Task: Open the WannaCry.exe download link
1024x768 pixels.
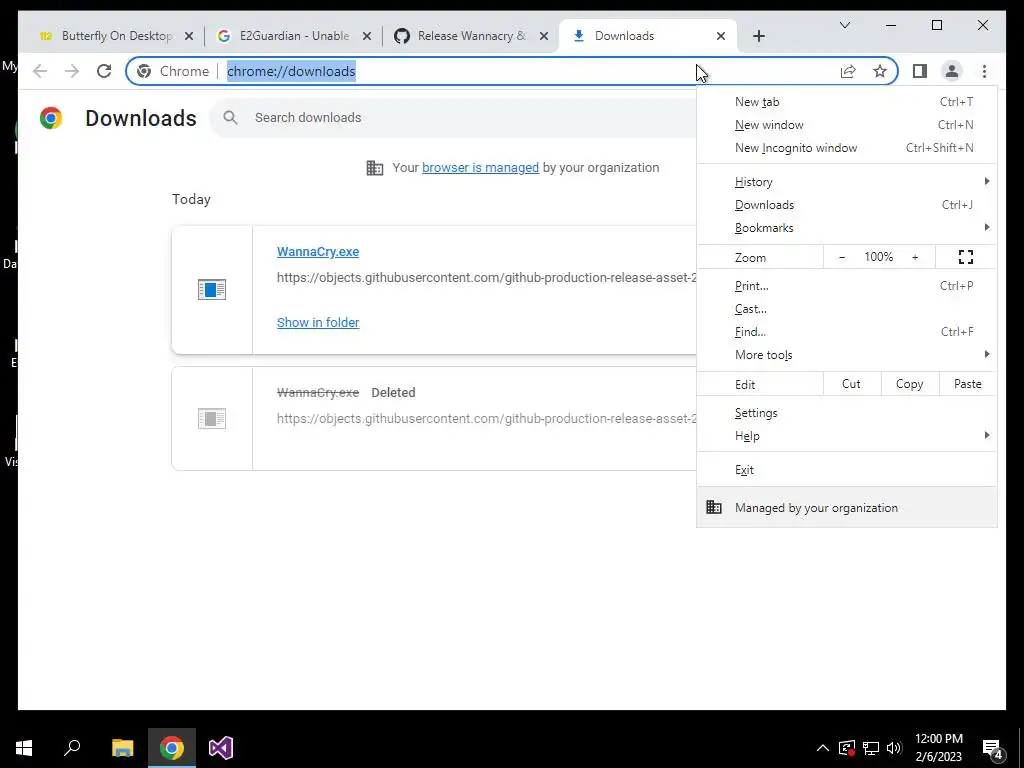Action: tap(317, 251)
